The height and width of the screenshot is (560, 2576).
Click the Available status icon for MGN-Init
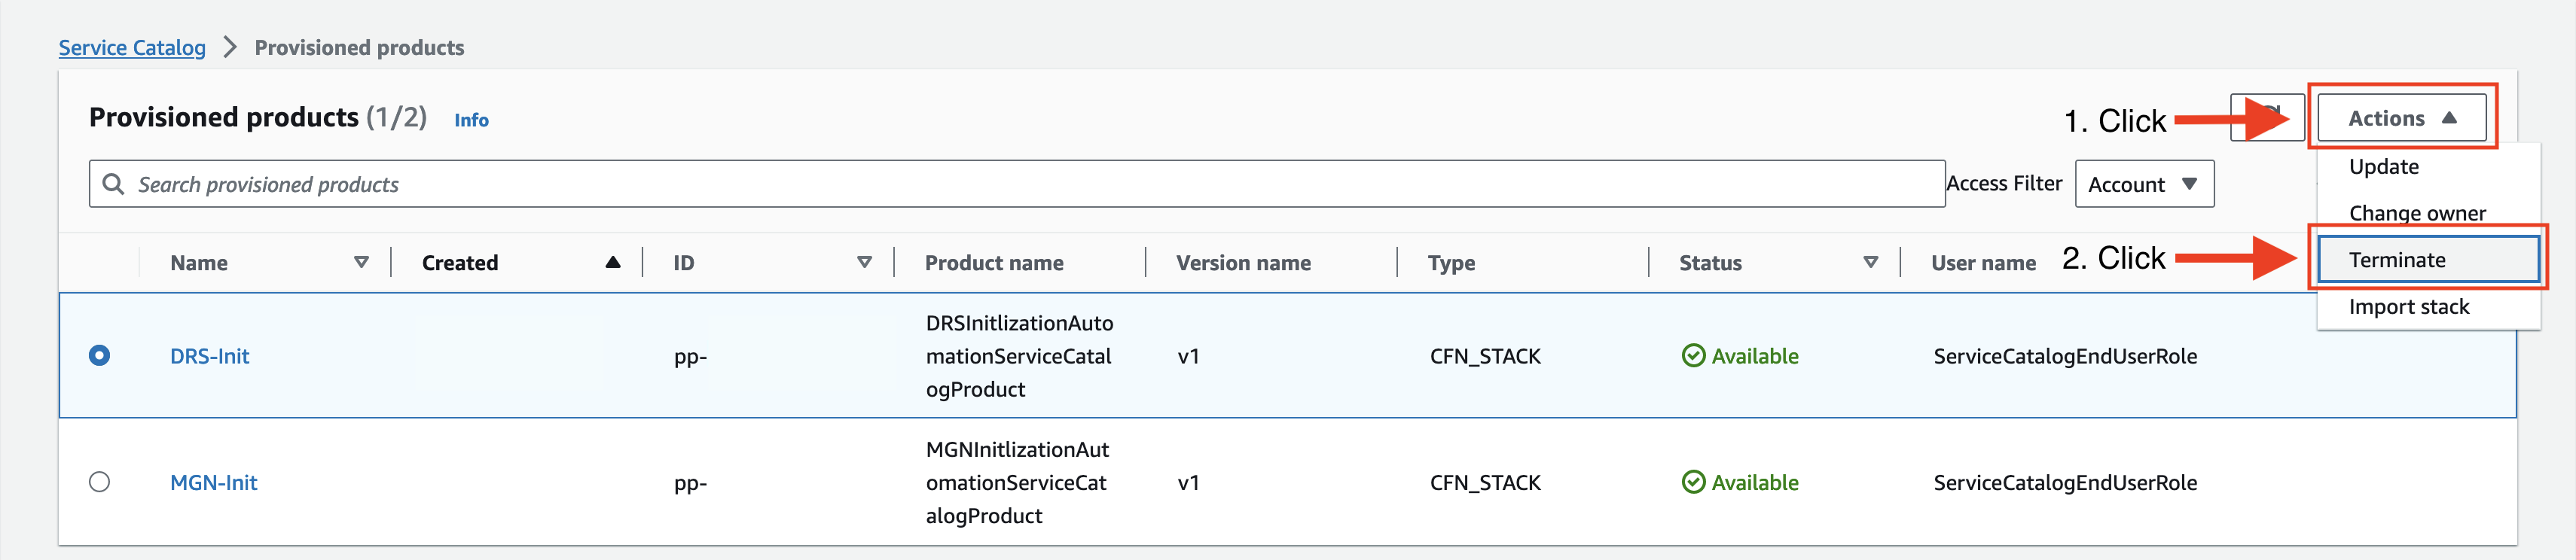click(1693, 482)
